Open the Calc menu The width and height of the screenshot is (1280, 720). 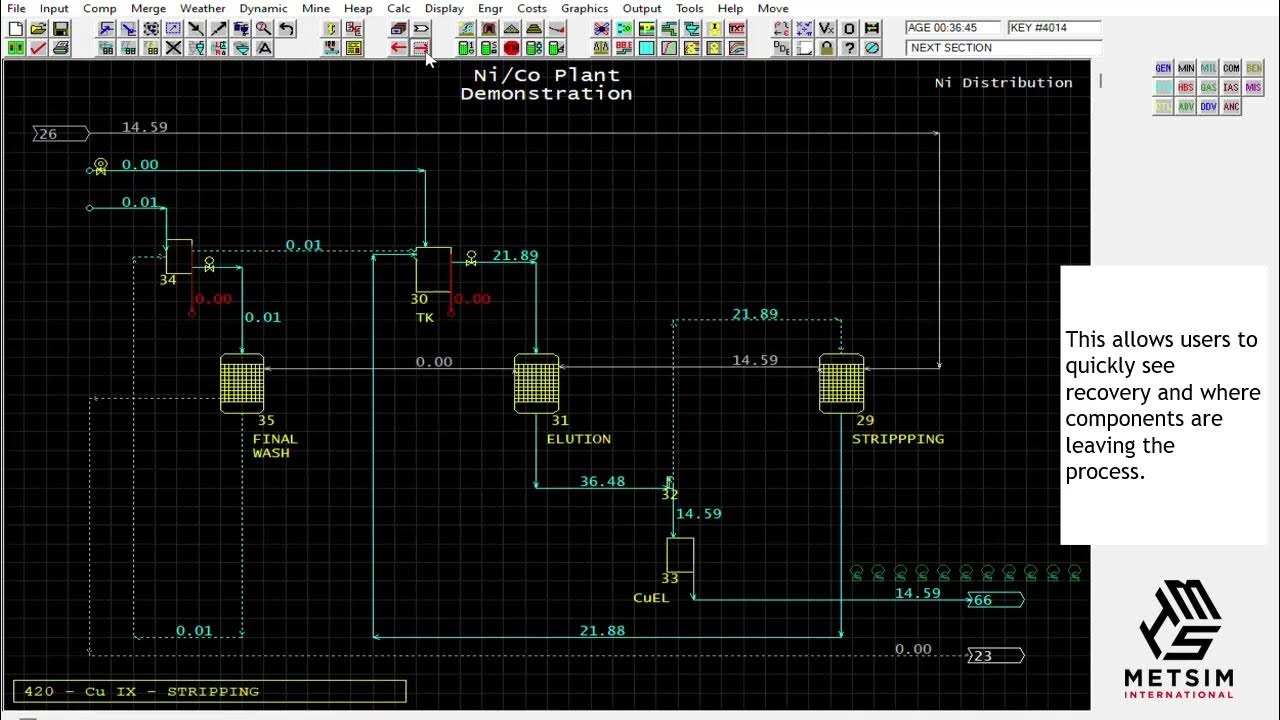pyautogui.click(x=399, y=8)
